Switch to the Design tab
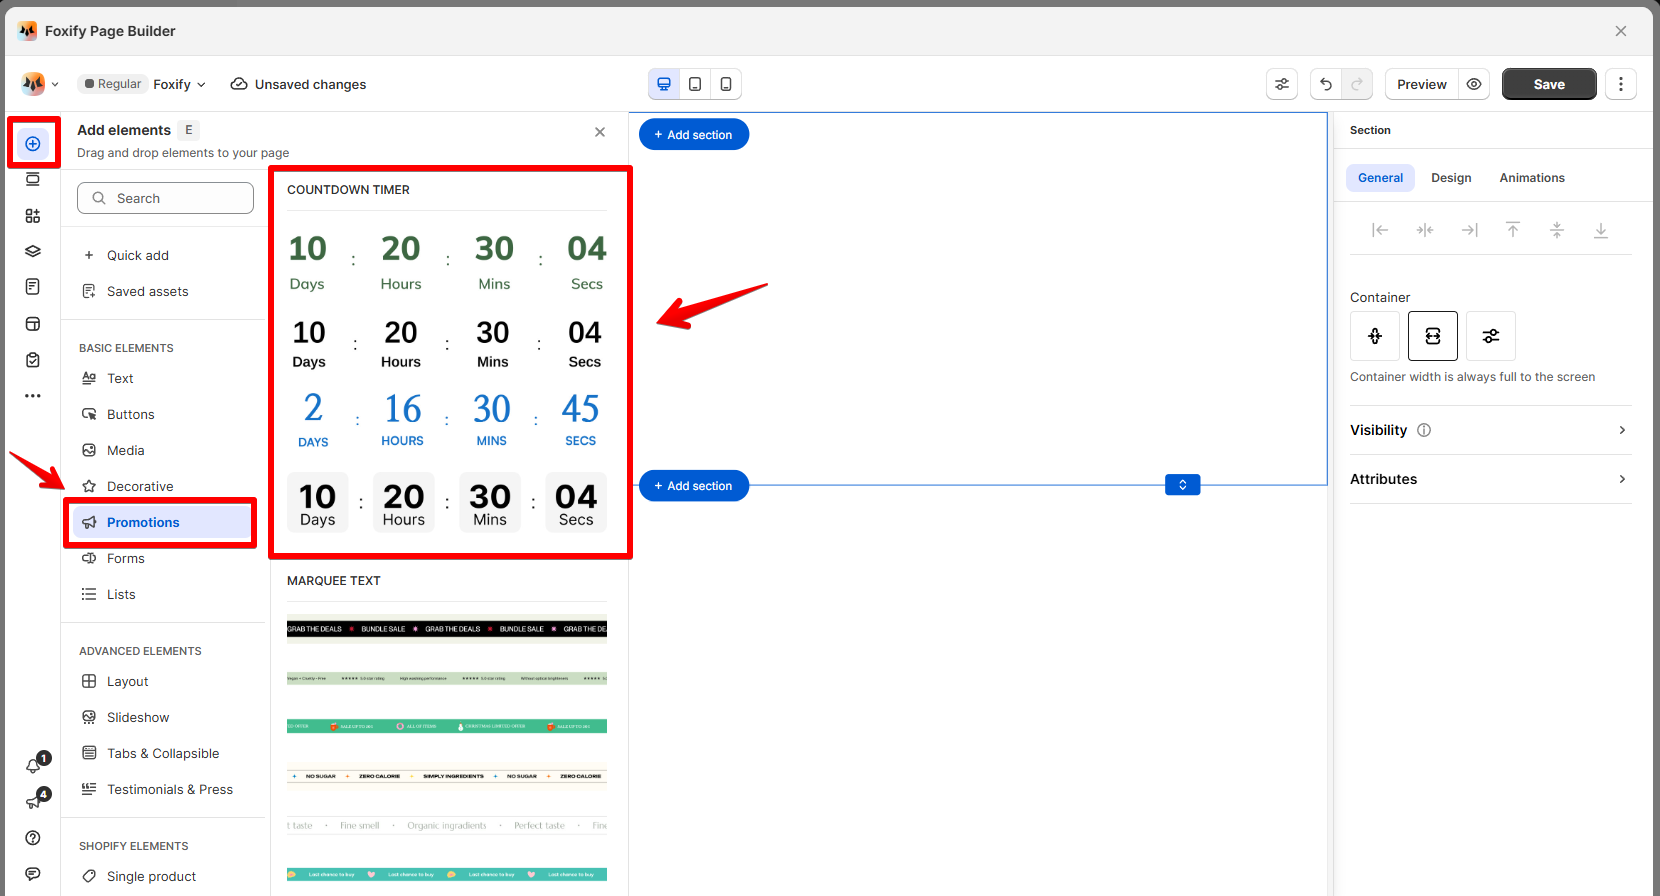This screenshot has height=896, width=1660. (x=1451, y=178)
